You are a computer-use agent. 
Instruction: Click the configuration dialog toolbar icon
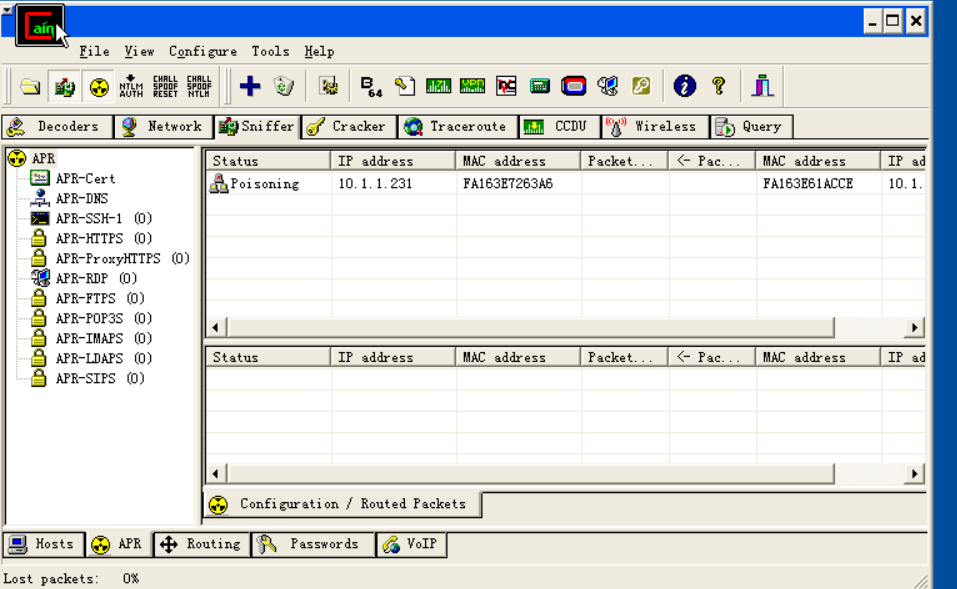[329, 86]
